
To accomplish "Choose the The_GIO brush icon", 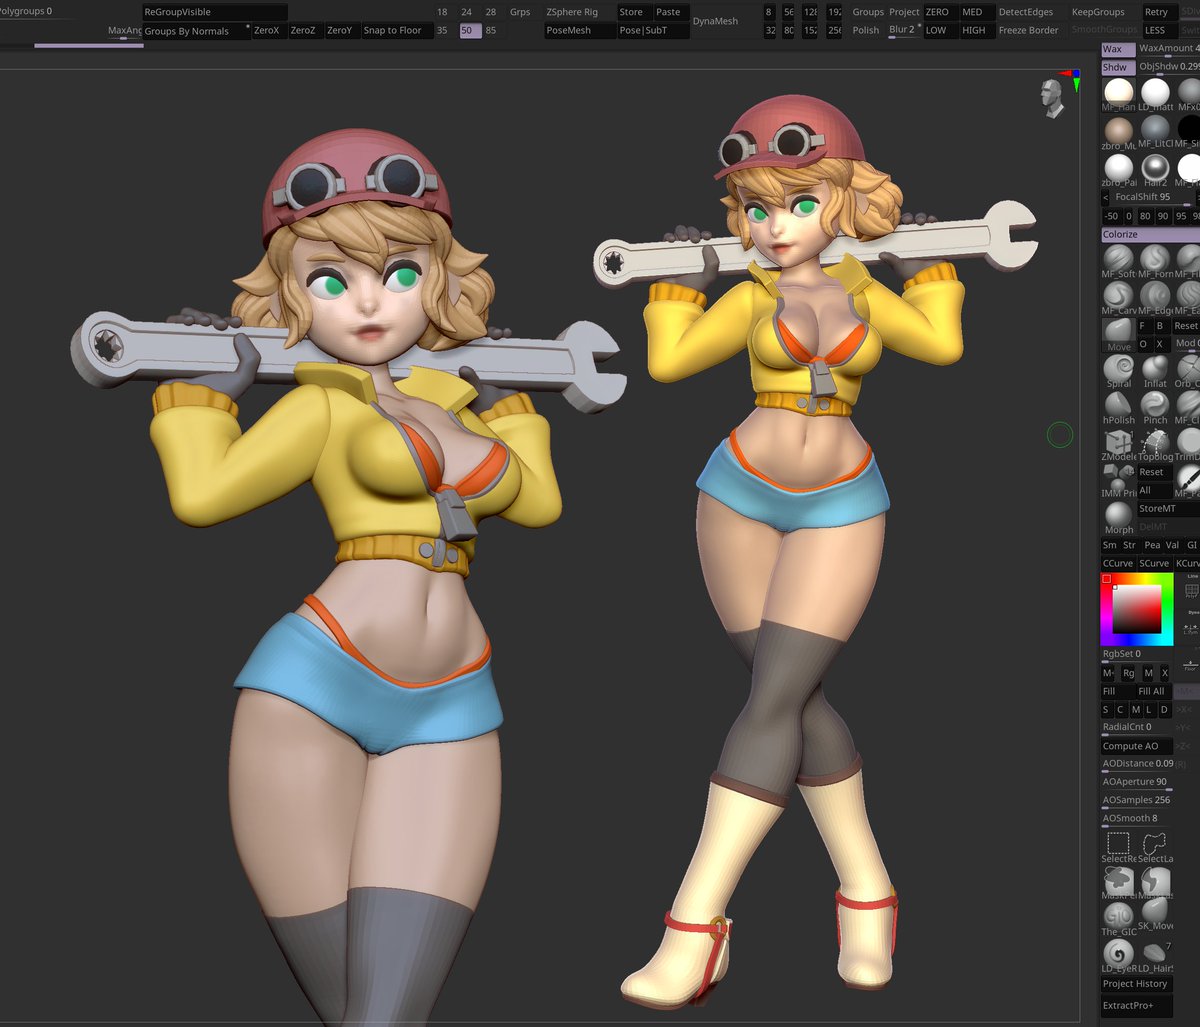I will [x=1118, y=918].
